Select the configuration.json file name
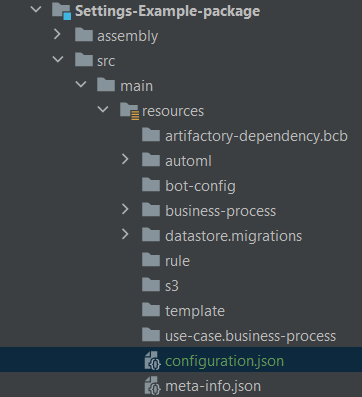The height and width of the screenshot is (397, 362). [224, 361]
